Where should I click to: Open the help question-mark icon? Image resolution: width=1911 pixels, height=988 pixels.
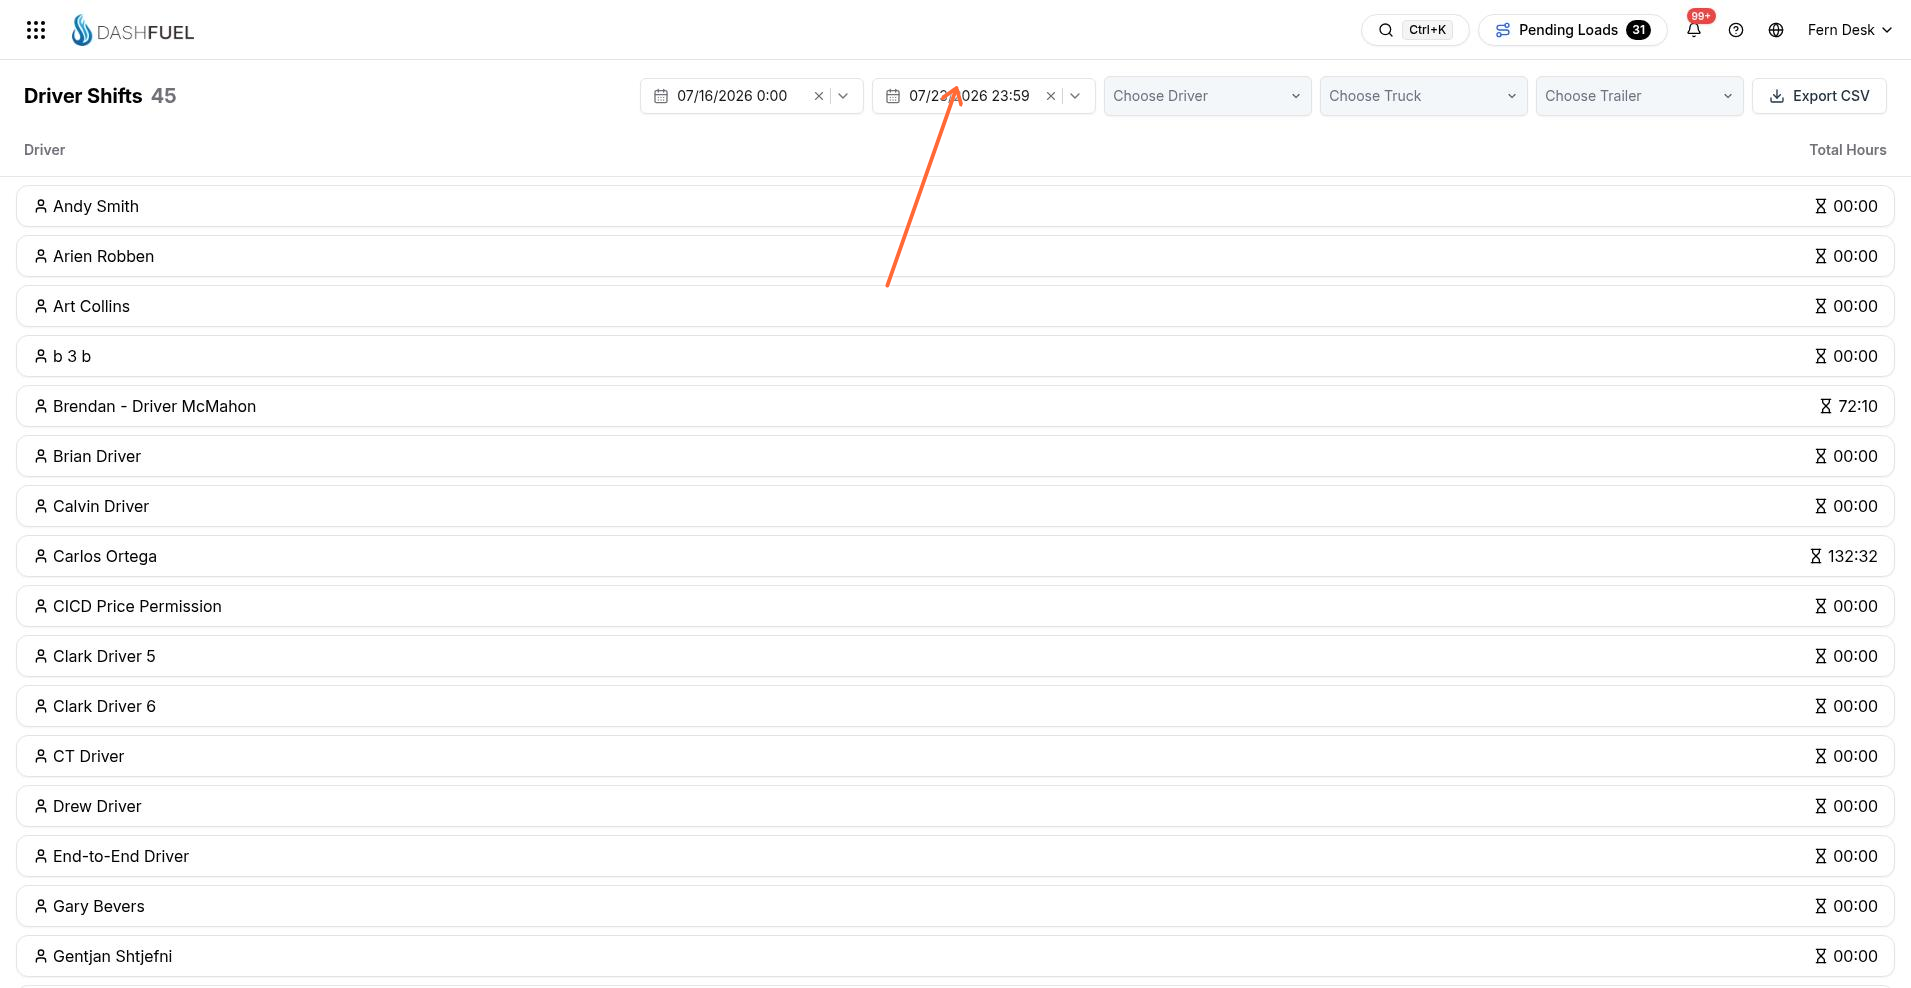pos(1736,30)
